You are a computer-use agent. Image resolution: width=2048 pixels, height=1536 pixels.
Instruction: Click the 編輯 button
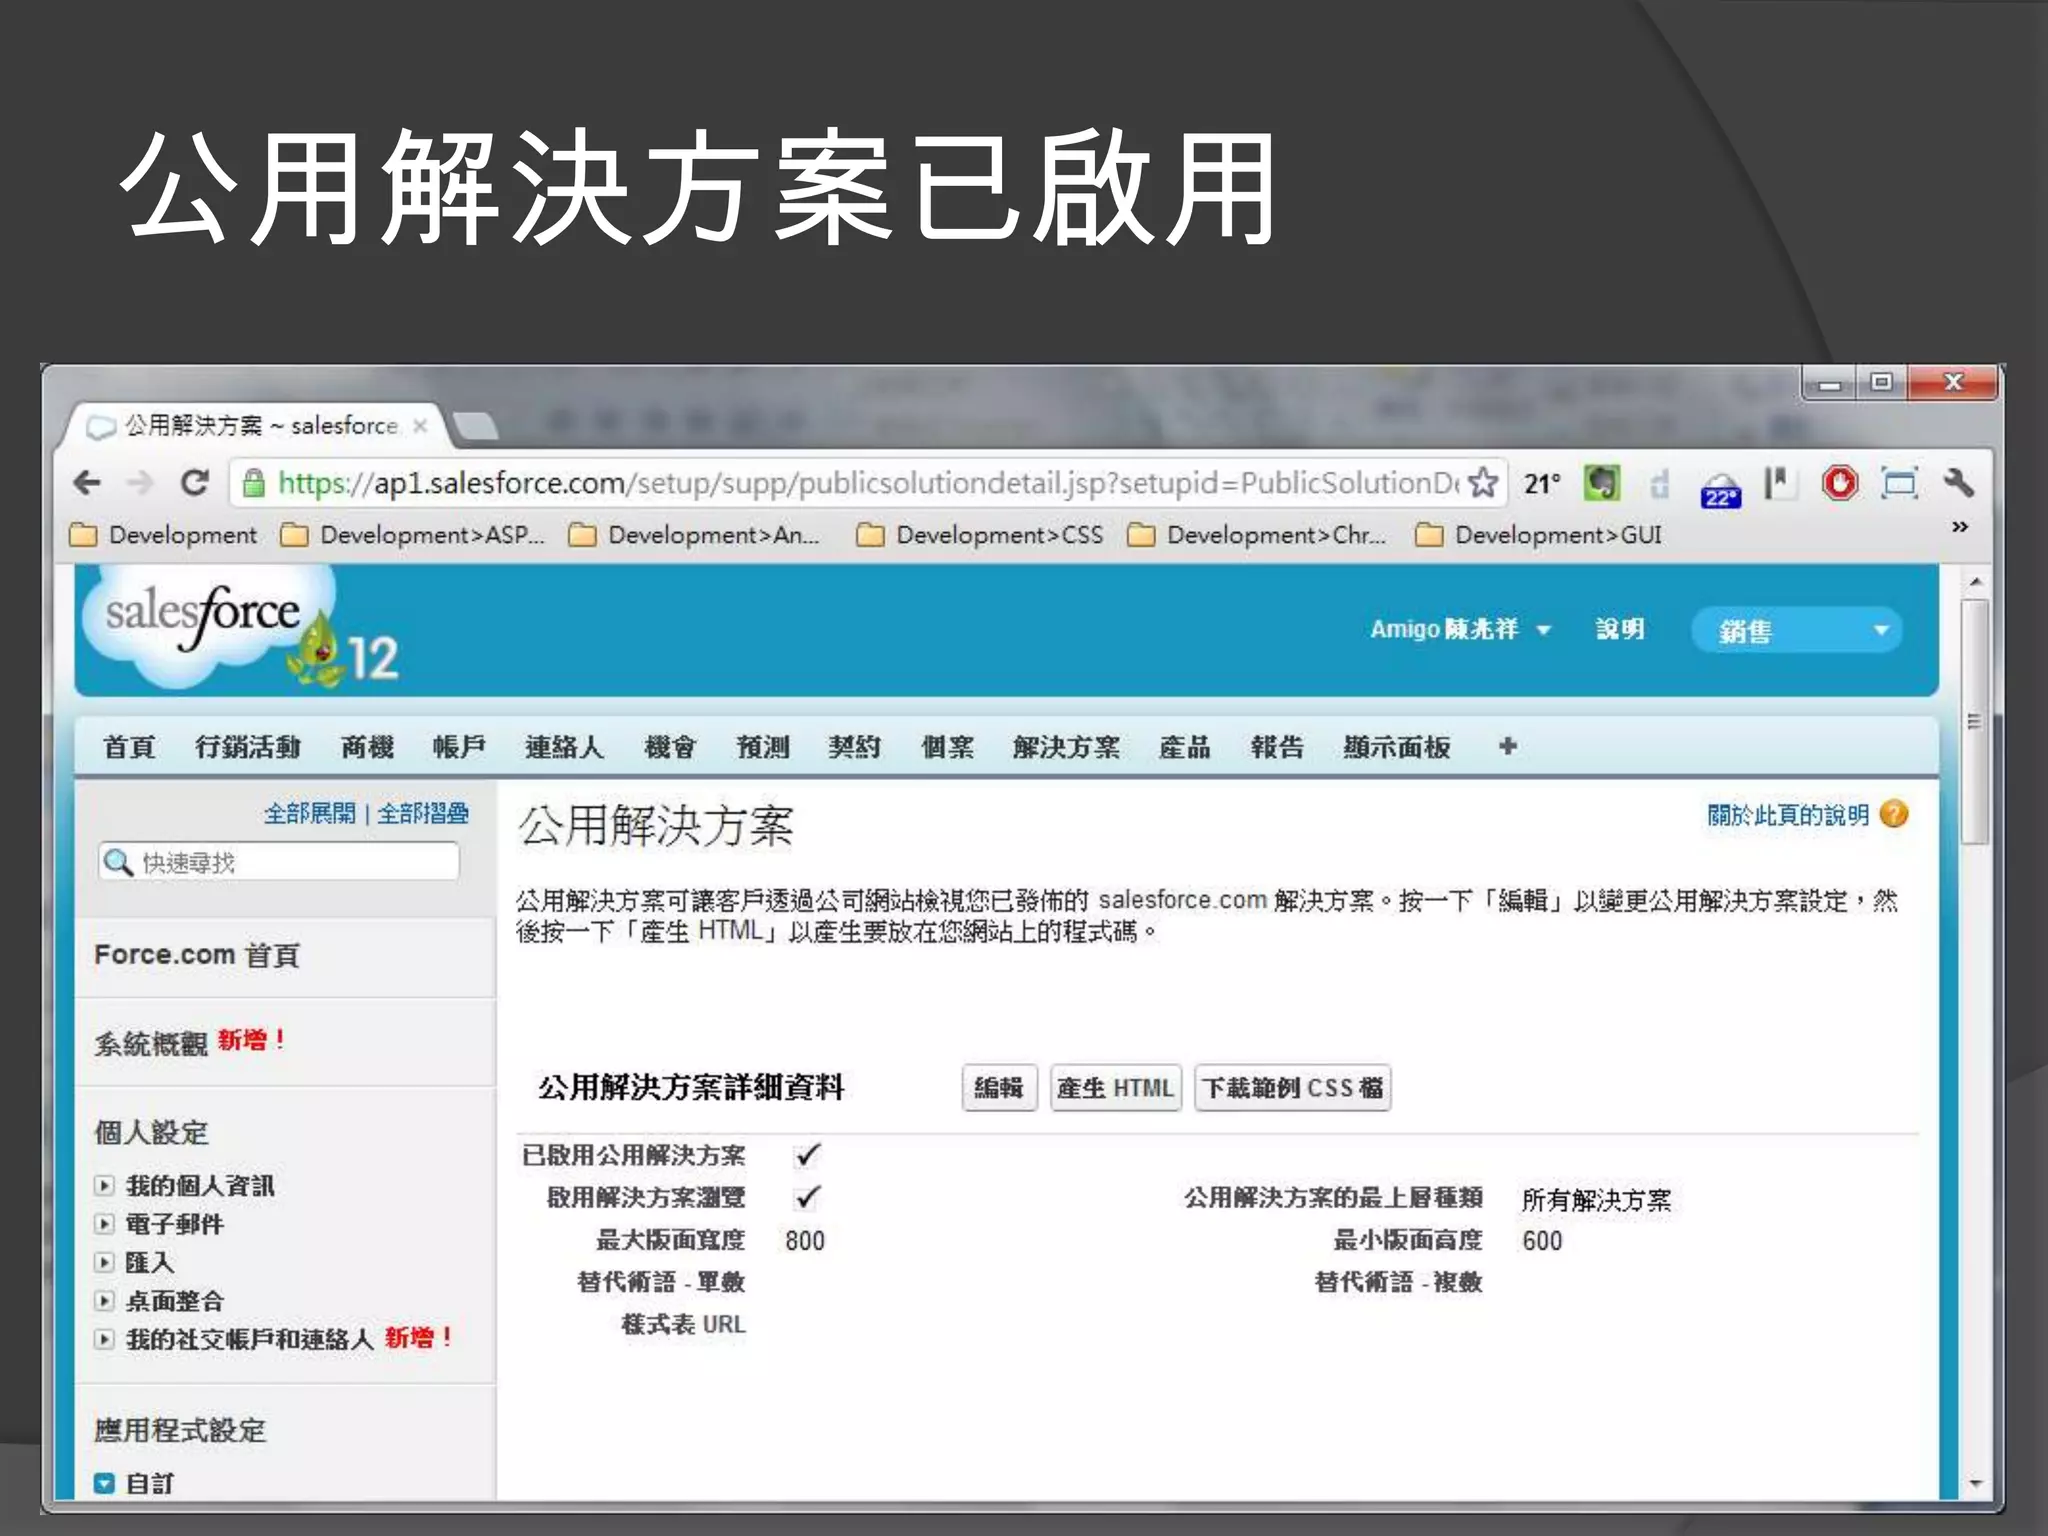click(x=999, y=1087)
